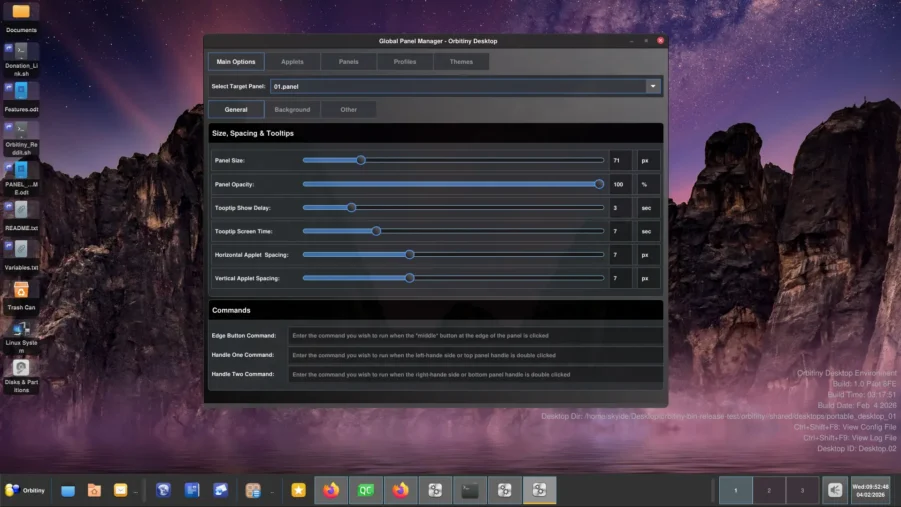Viewport: 901px width, 507px height.
Task: Click the yellow star taskbar icon
Action: pyautogui.click(x=298, y=490)
